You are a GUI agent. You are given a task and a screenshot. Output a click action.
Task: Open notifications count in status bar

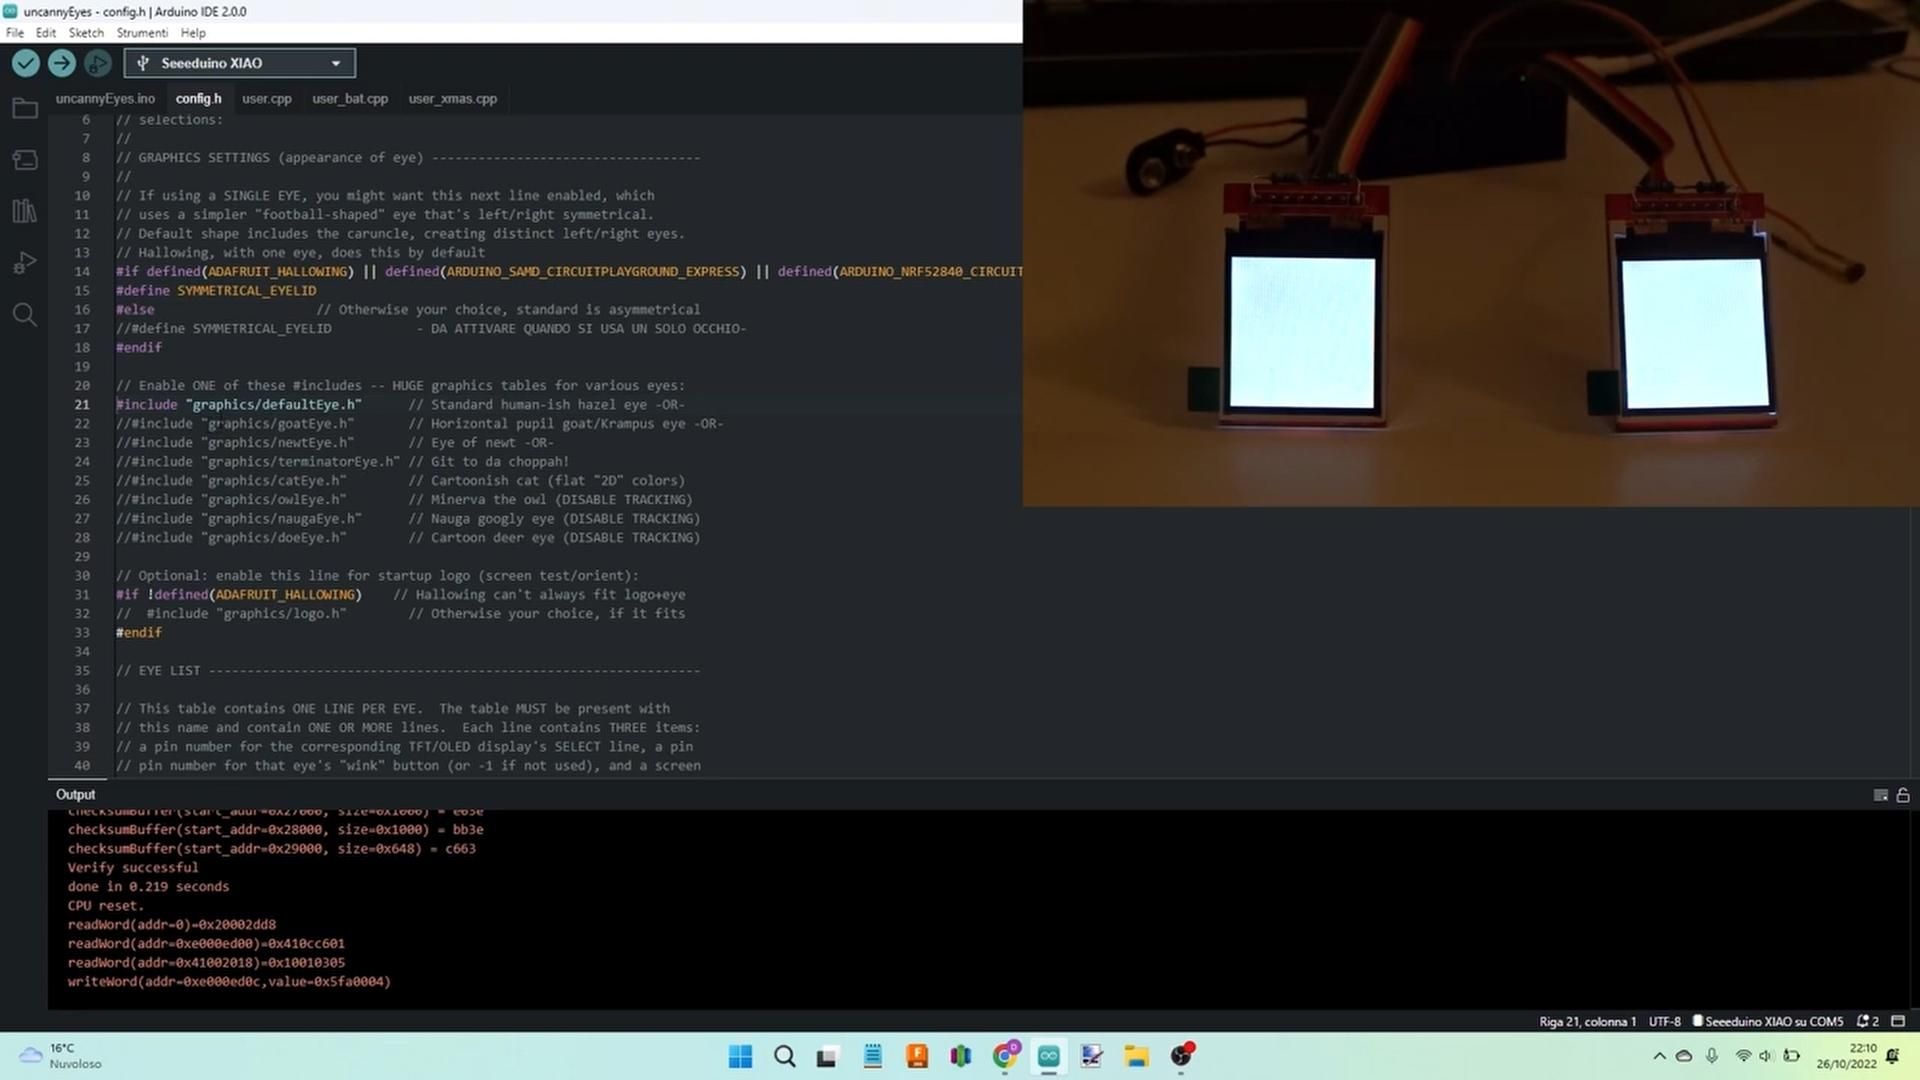click(1868, 1021)
